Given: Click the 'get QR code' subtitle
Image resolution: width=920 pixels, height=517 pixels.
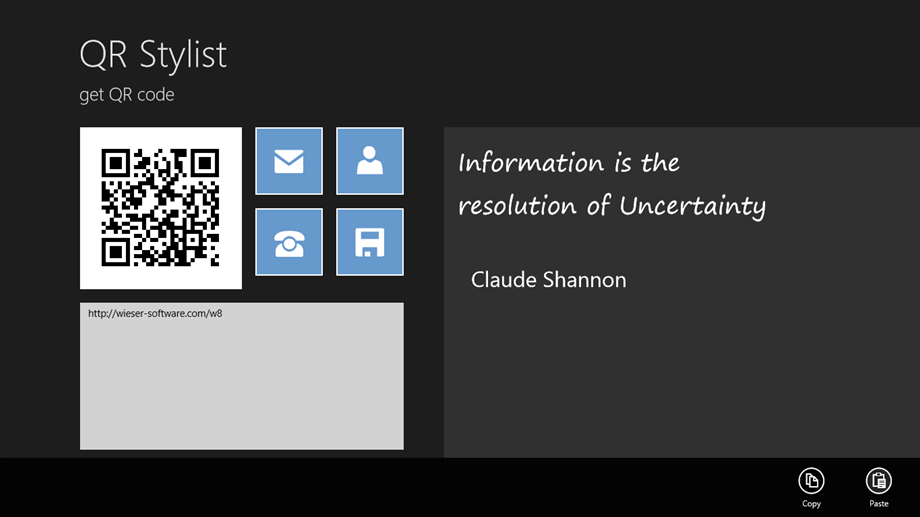Looking at the screenshot, I should pyautogui.click(x=127, y=95).
